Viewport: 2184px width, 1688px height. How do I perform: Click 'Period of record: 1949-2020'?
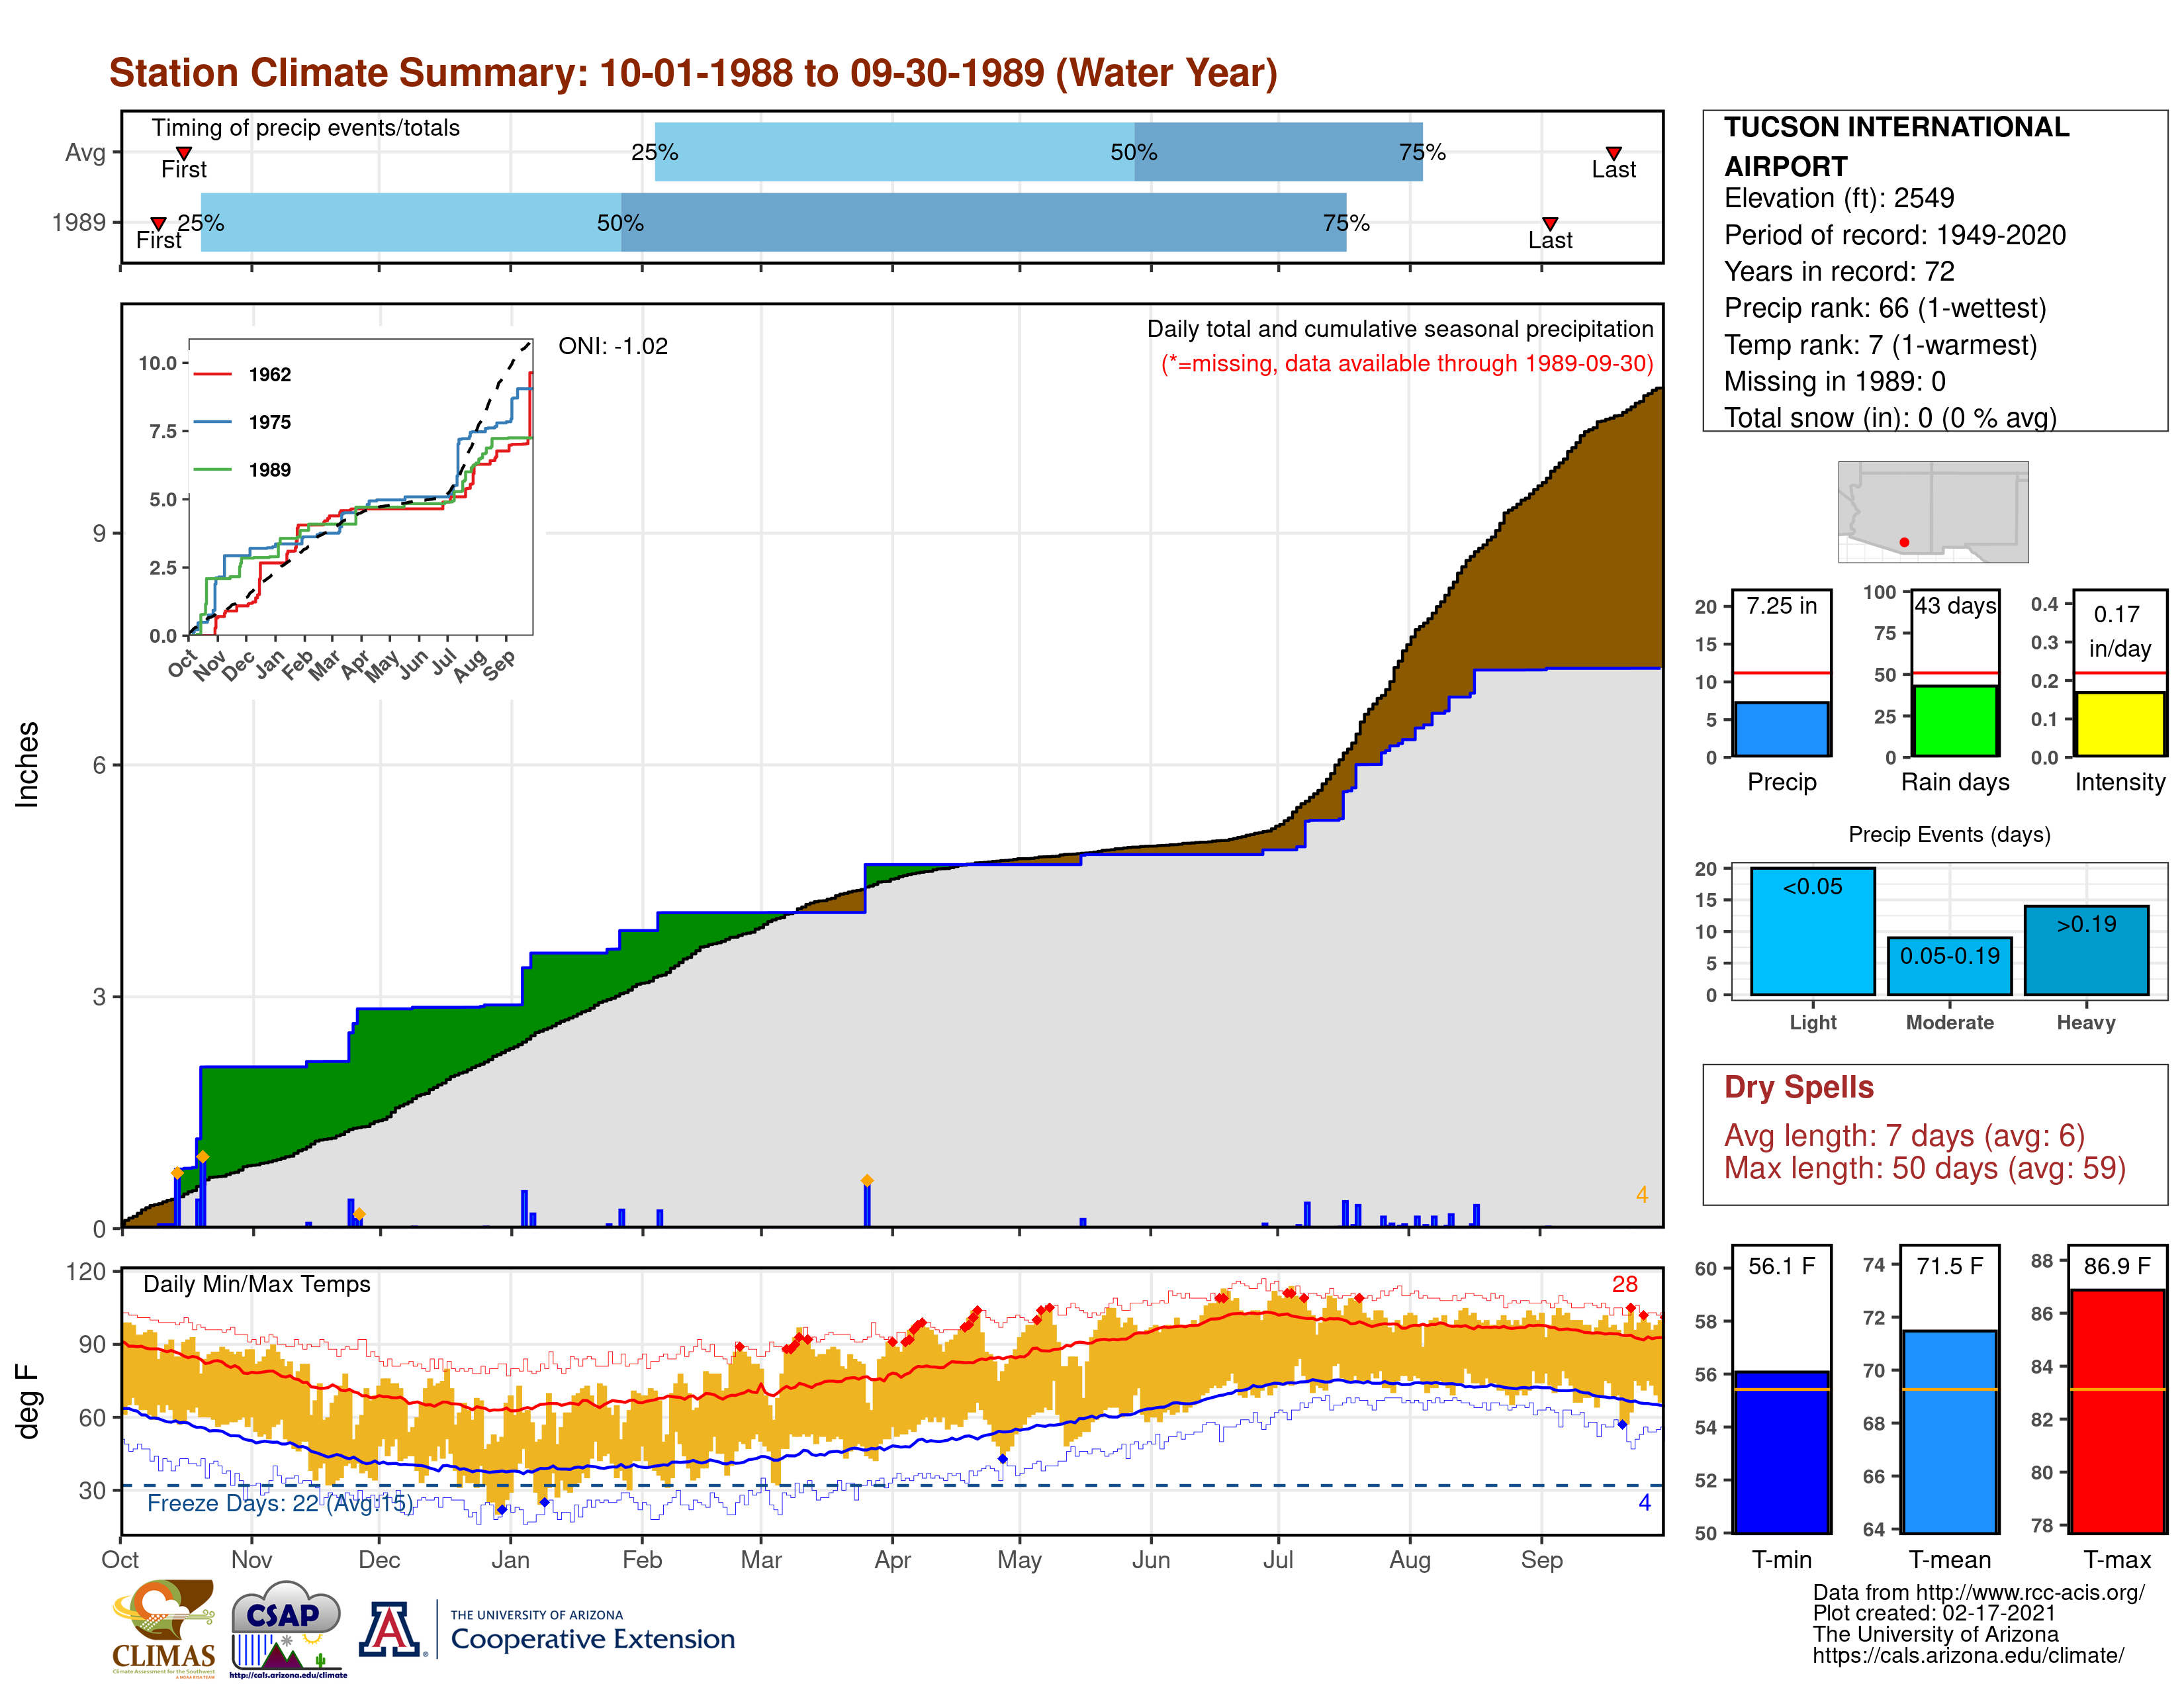(x=1895, y=235)
